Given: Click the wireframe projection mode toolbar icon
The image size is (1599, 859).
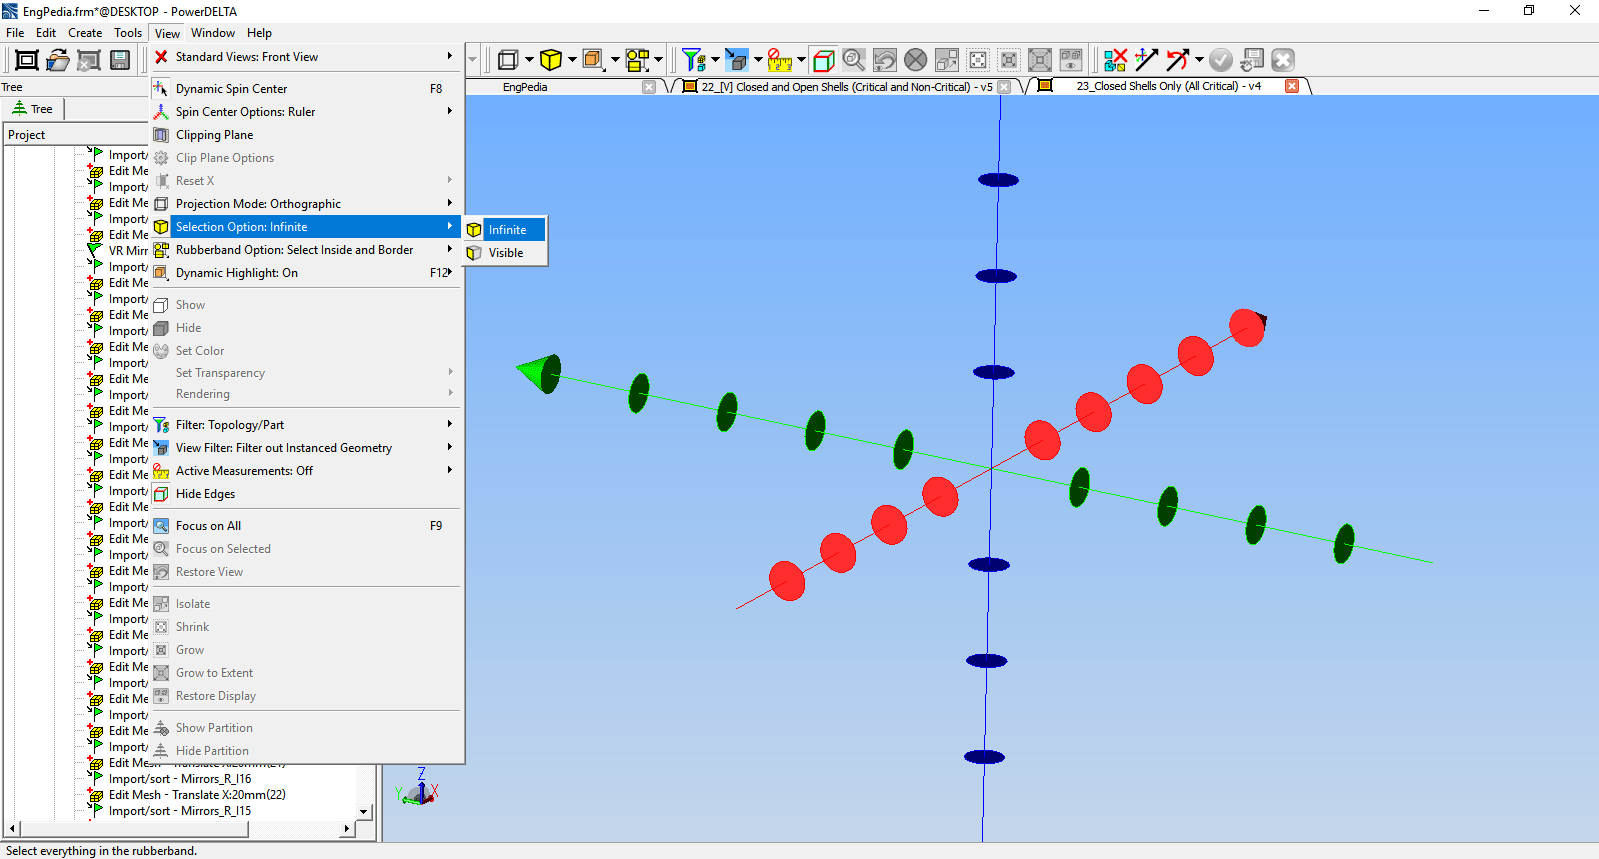Looking at the screenshot, I should click(x=508, y=60).
